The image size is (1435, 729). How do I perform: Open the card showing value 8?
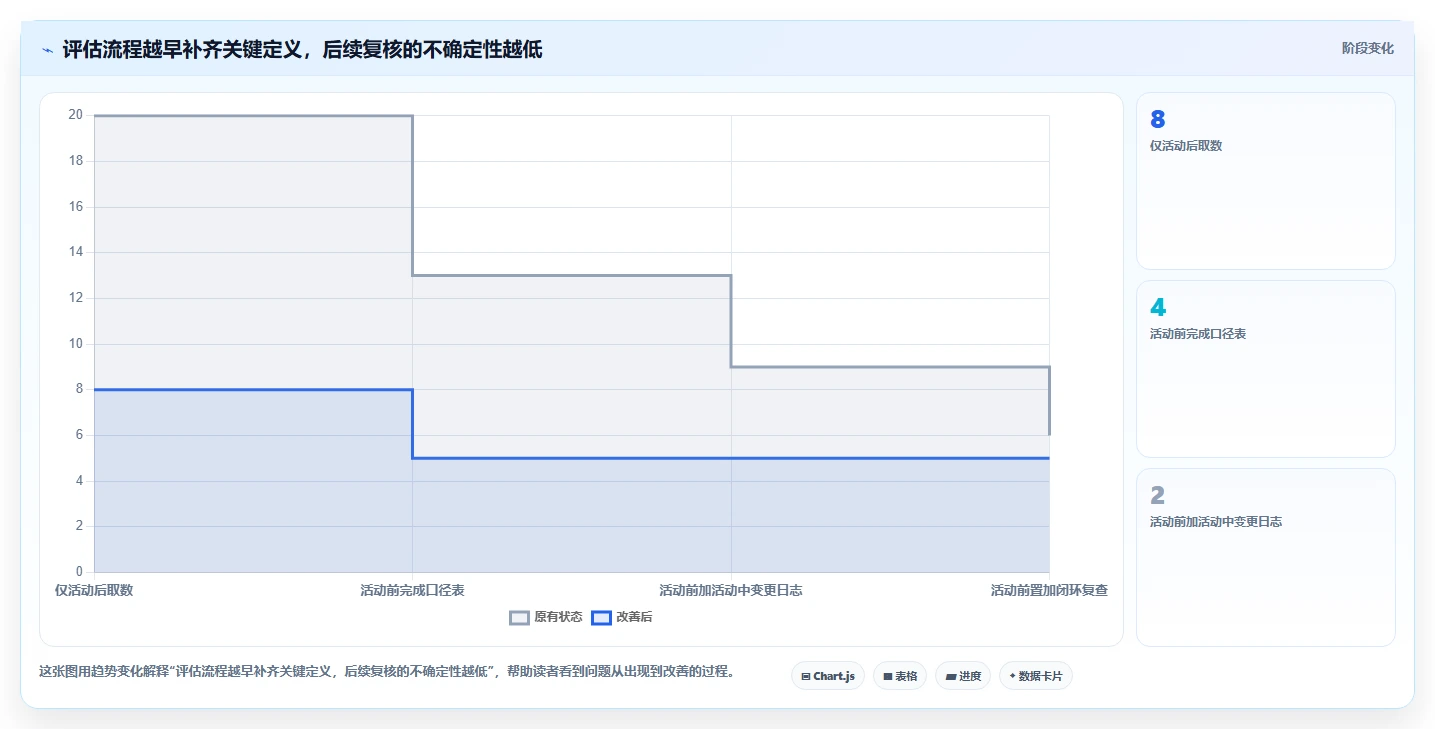pyautogui.click(x=1265, y=181)
